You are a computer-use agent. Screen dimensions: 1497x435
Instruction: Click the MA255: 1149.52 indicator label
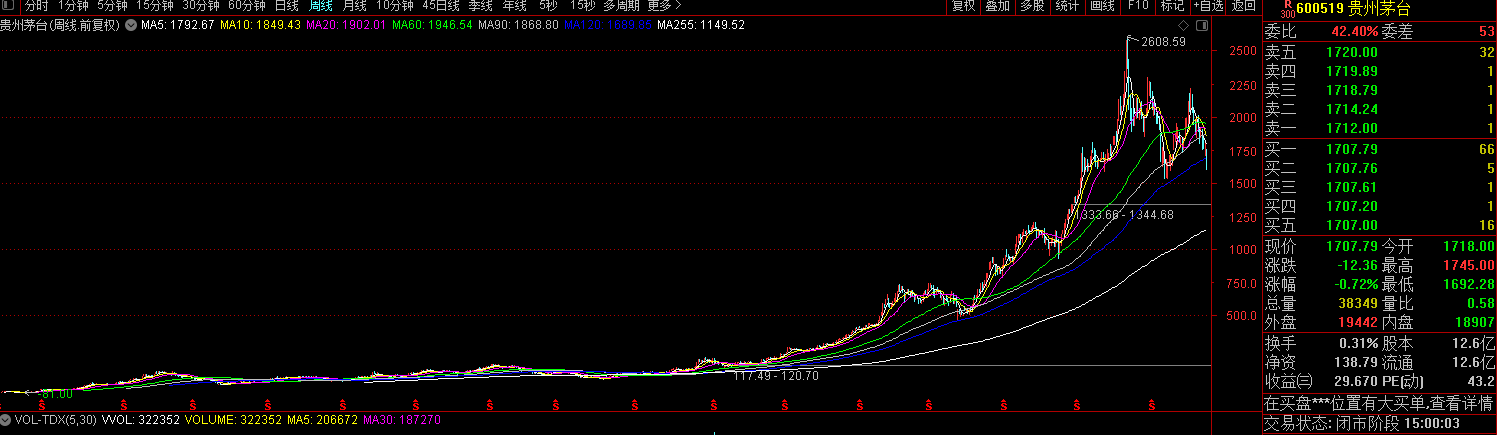(x=703, y=24)
